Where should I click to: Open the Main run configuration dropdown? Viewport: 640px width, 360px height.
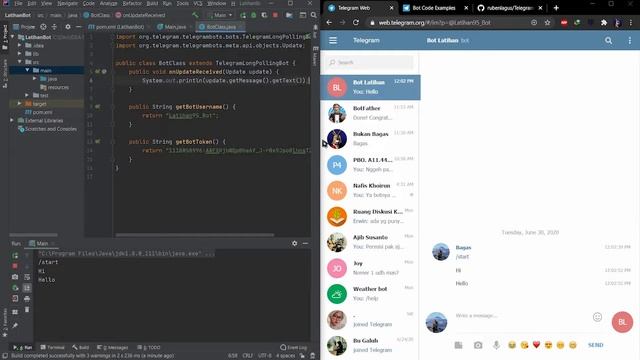point(221,15)
